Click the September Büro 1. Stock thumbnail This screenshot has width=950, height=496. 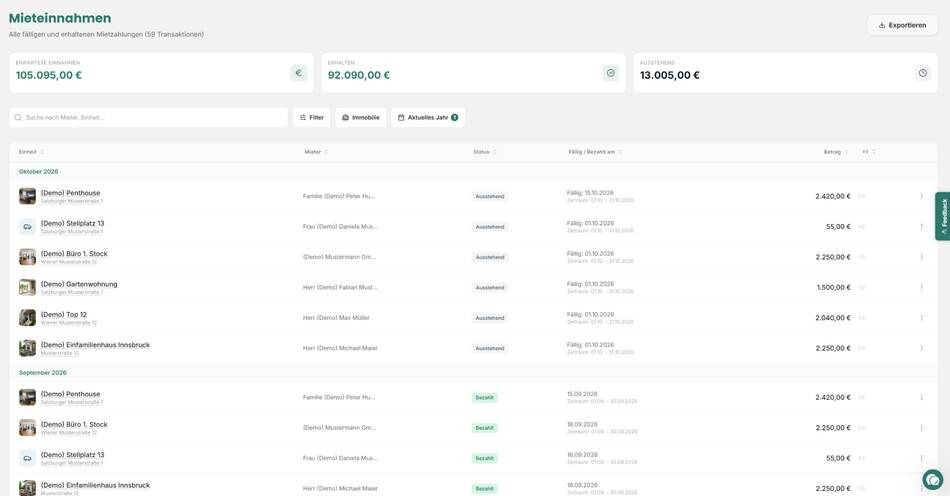[x=27, y=428]
